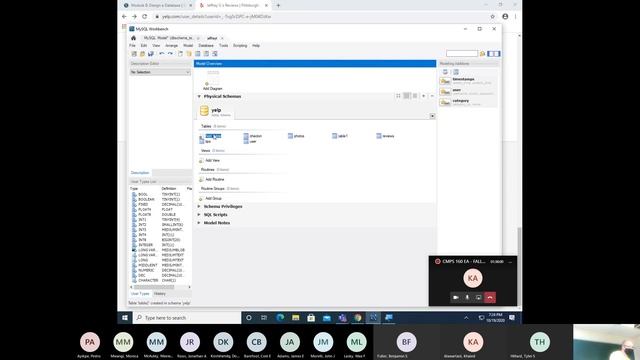640x360 pixels.
Task: Reload the page in the Chrome window
Action: tap(144, 17)
